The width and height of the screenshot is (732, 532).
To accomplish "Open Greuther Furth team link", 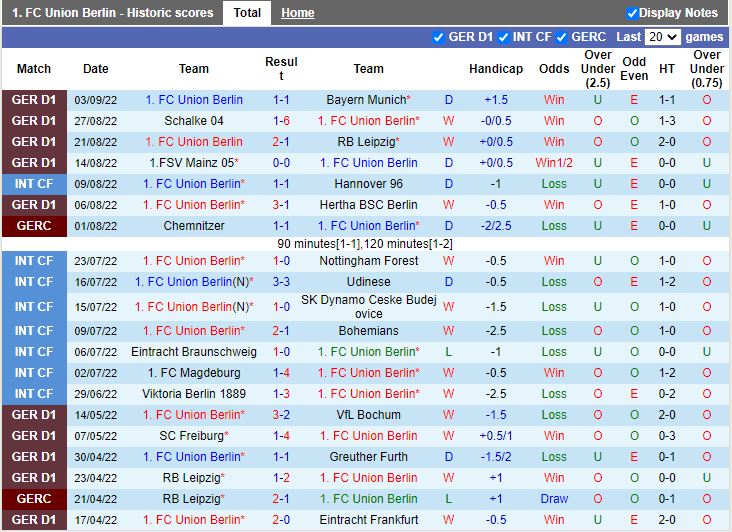I will 368,457.
